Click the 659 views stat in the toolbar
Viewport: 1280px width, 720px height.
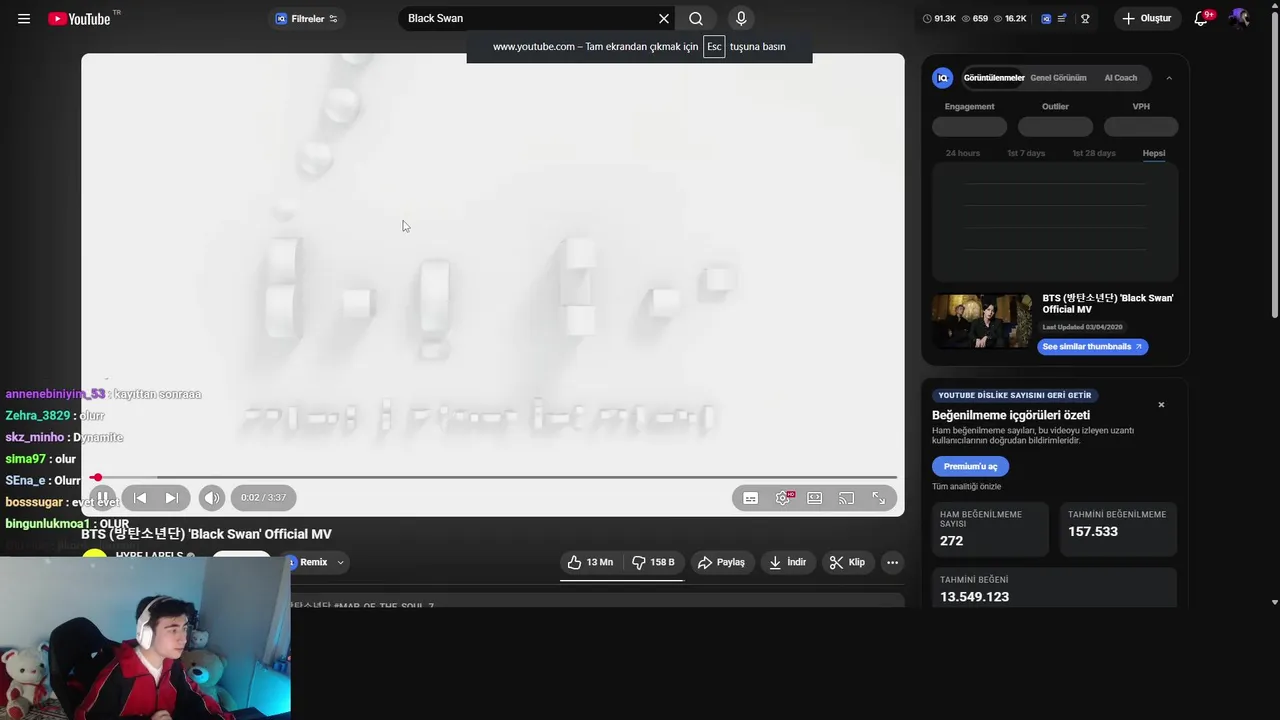tap(975, 18)
